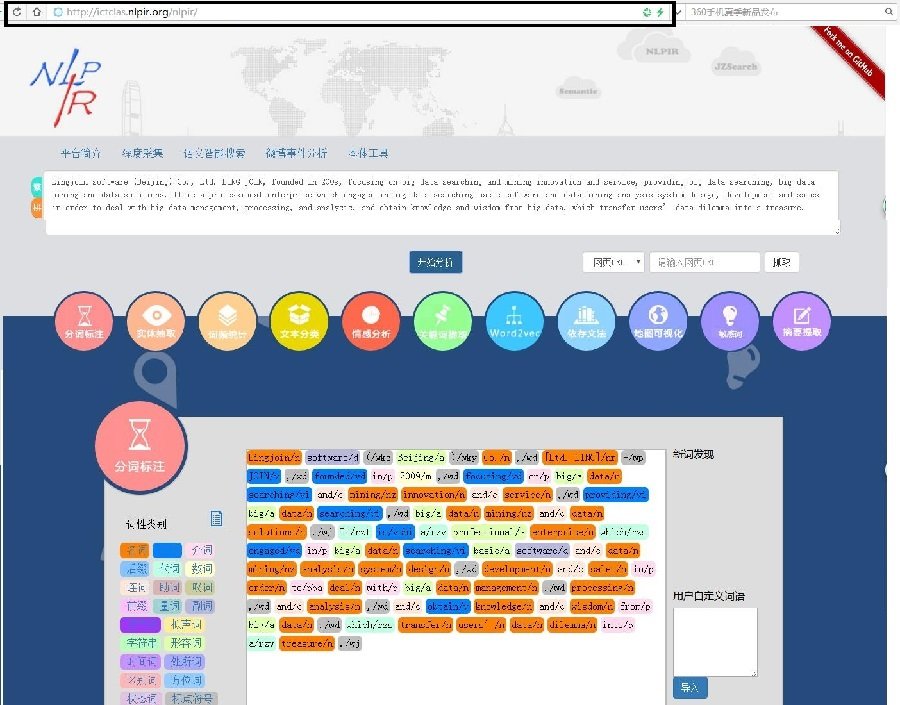Click the 抓取 button next to the URL field
Screen dimensions: 900x705
782,262
